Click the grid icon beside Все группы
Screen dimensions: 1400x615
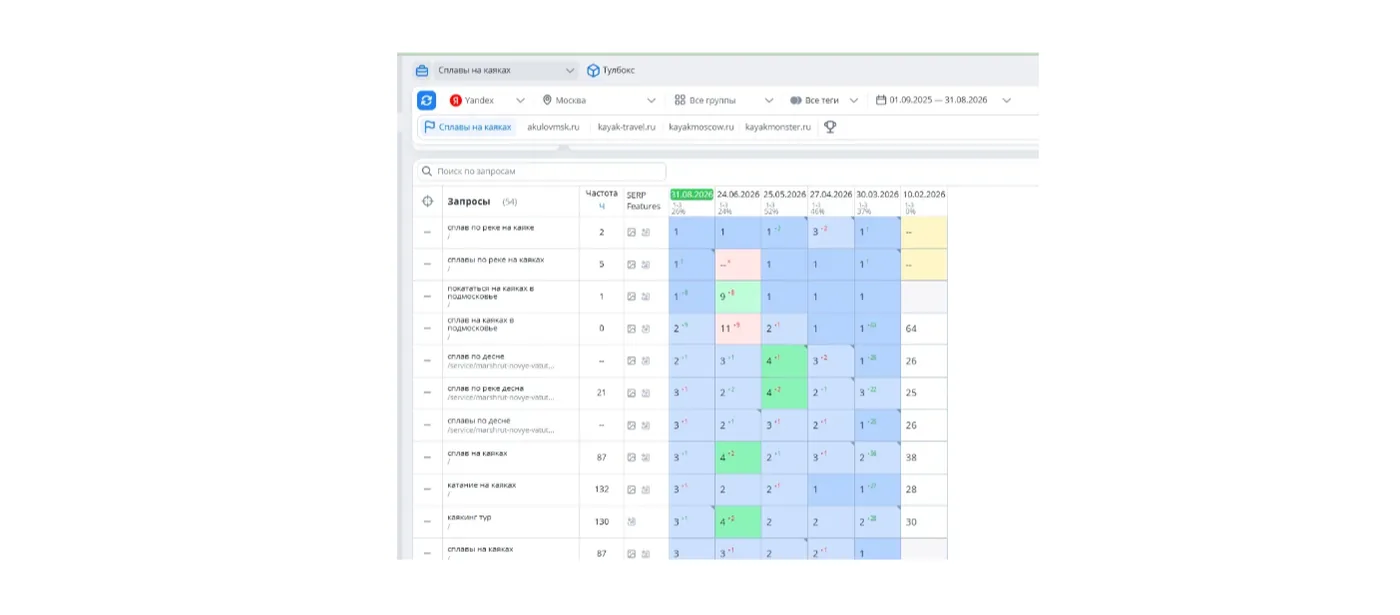click(x=680, y=100)
